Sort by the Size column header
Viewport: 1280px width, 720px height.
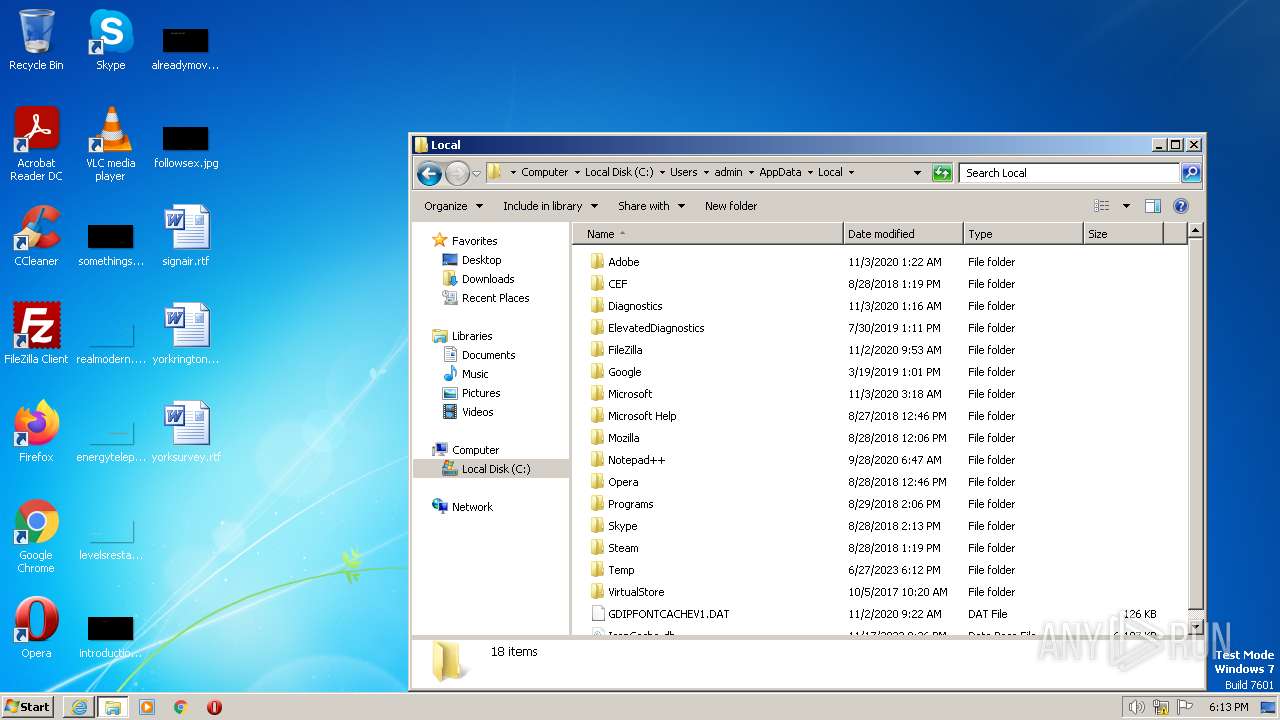tap(1124, 234)
